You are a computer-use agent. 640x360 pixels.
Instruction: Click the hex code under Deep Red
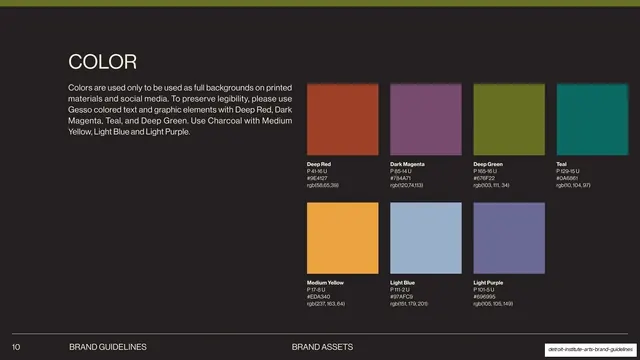317,178
